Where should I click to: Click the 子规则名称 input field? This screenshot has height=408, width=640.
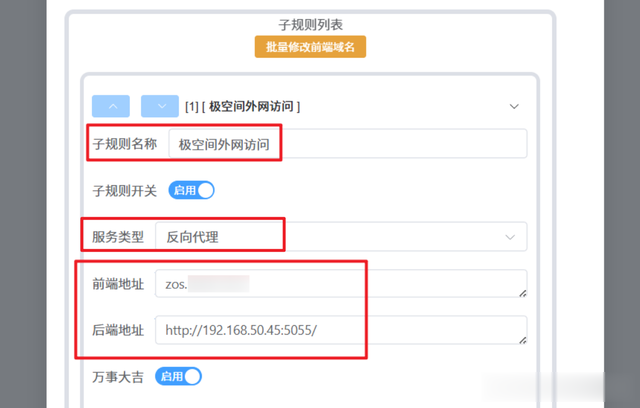pos(348,144)
